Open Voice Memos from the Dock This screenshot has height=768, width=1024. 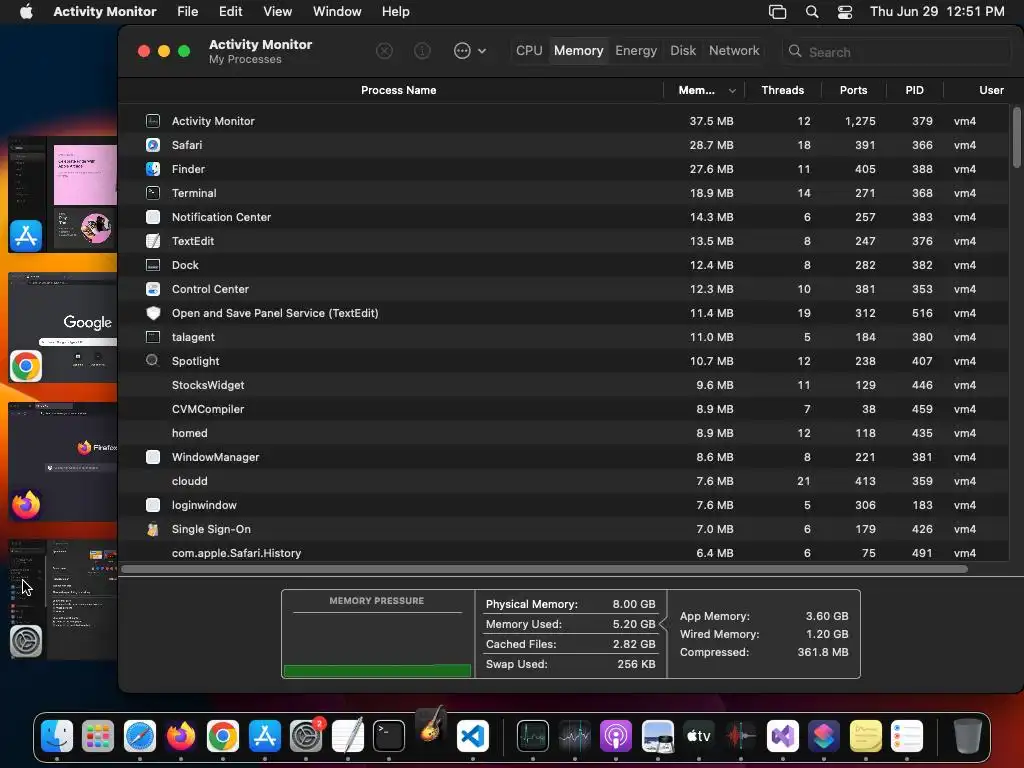pos(741,736)
